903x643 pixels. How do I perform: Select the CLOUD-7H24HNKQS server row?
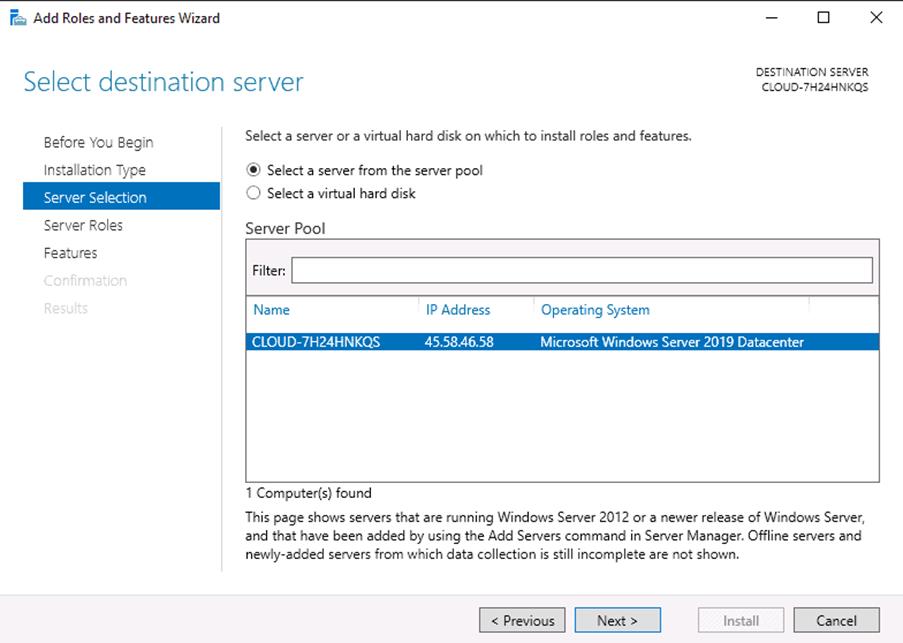pyautogui.click(x=316, y=342)
